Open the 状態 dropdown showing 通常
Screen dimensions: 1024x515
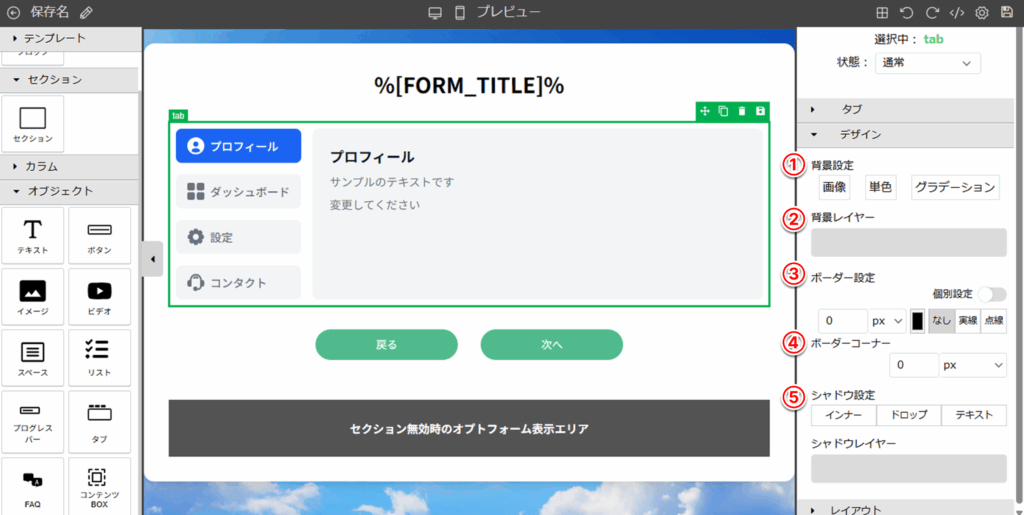927,63
